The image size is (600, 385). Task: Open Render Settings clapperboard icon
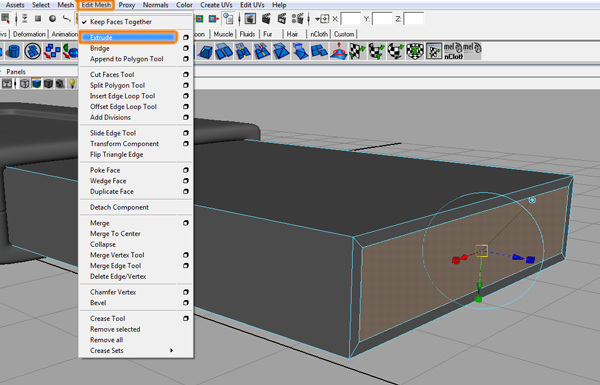click(297, 18)
